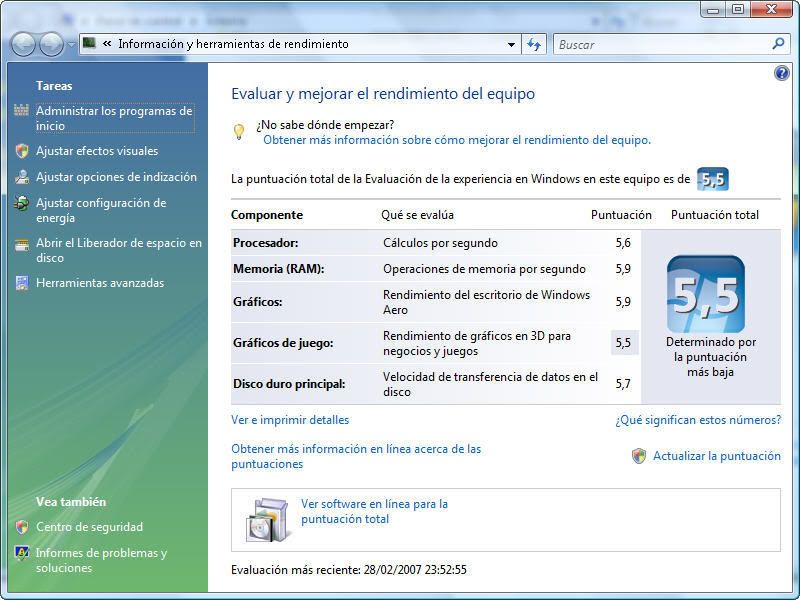The height and width of the screenshot is (600, 800).
Task: Click the software box and CD icon
Action: click(267, 519)
